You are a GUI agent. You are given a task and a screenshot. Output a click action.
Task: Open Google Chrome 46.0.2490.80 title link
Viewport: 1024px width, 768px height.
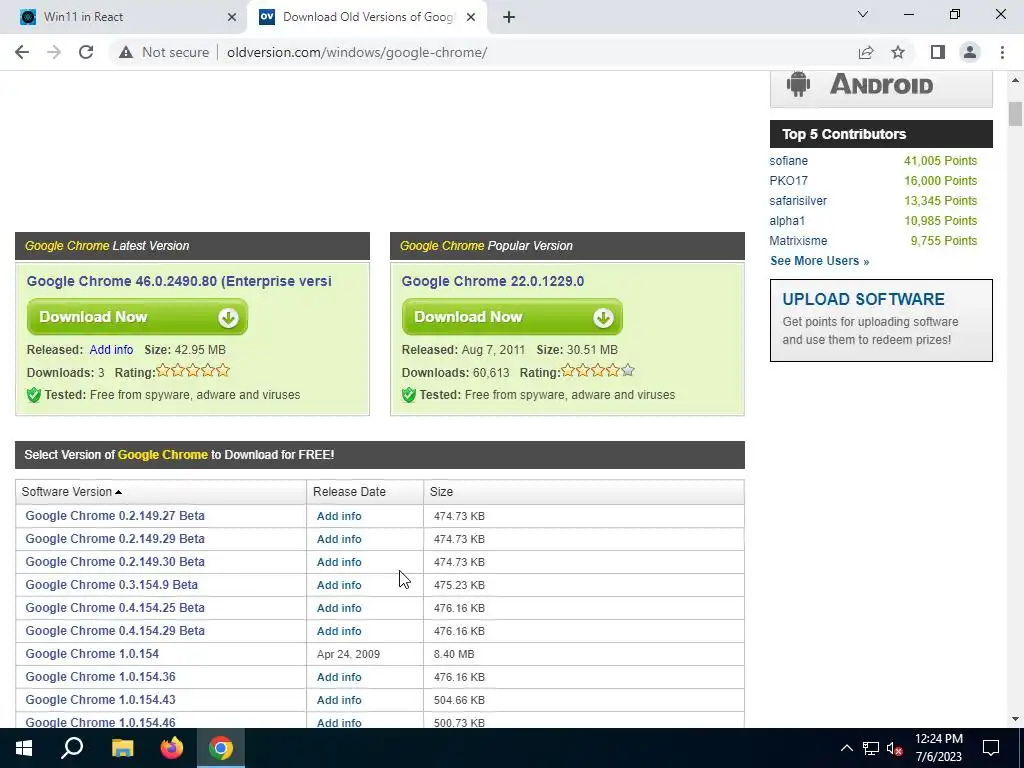(x=179, y=281)
